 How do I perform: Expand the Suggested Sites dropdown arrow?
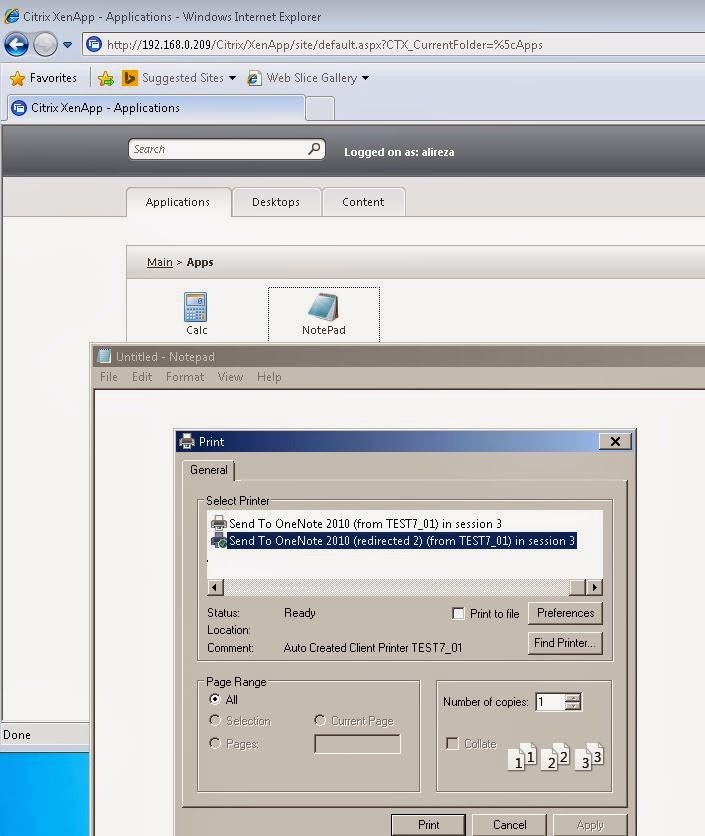pos(233,78)
